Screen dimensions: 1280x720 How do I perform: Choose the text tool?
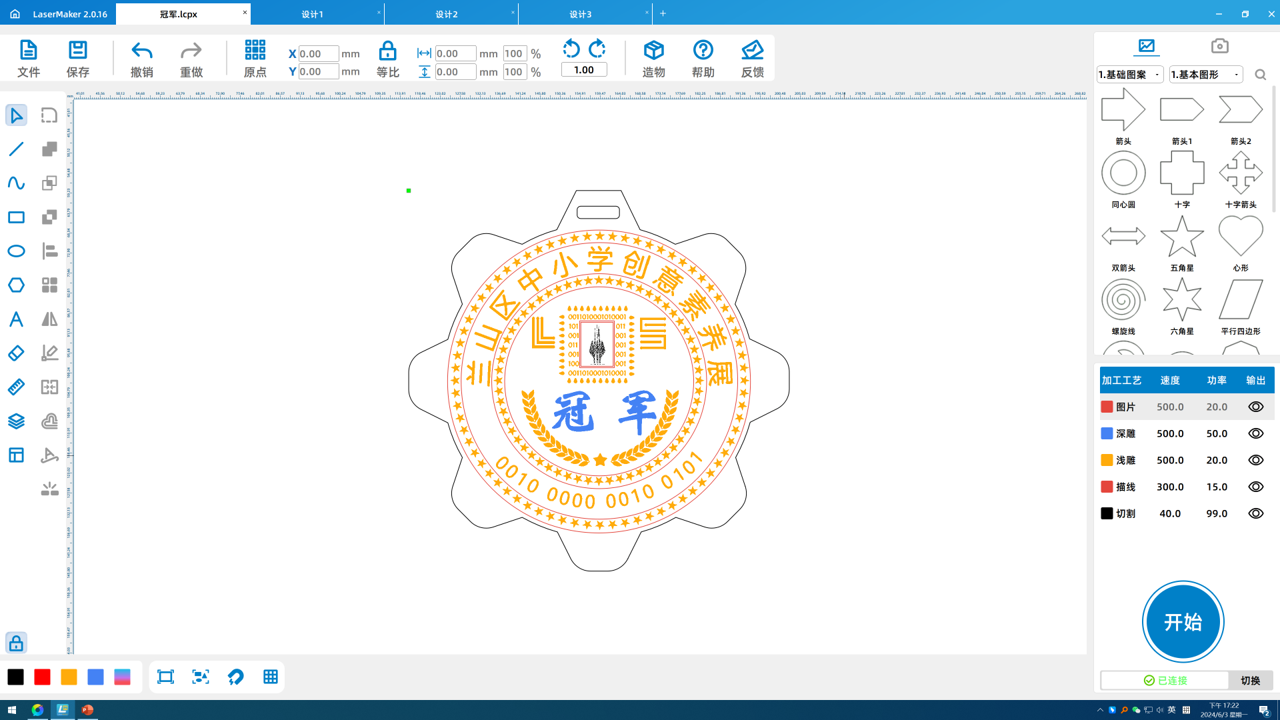[16, 319]
